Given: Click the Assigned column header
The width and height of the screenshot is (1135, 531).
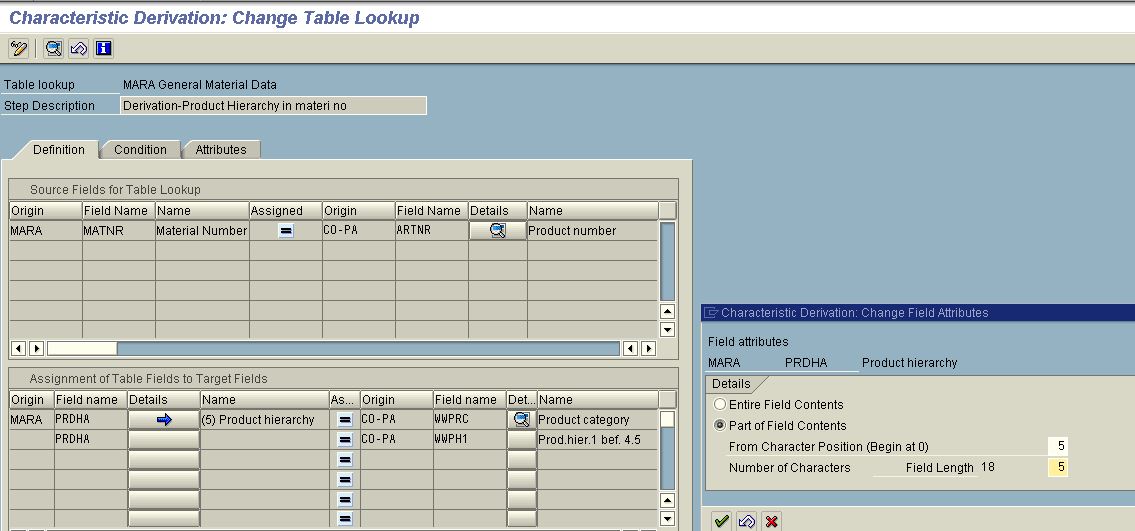Looking at the screenshot, I should (x=285, y=211).
